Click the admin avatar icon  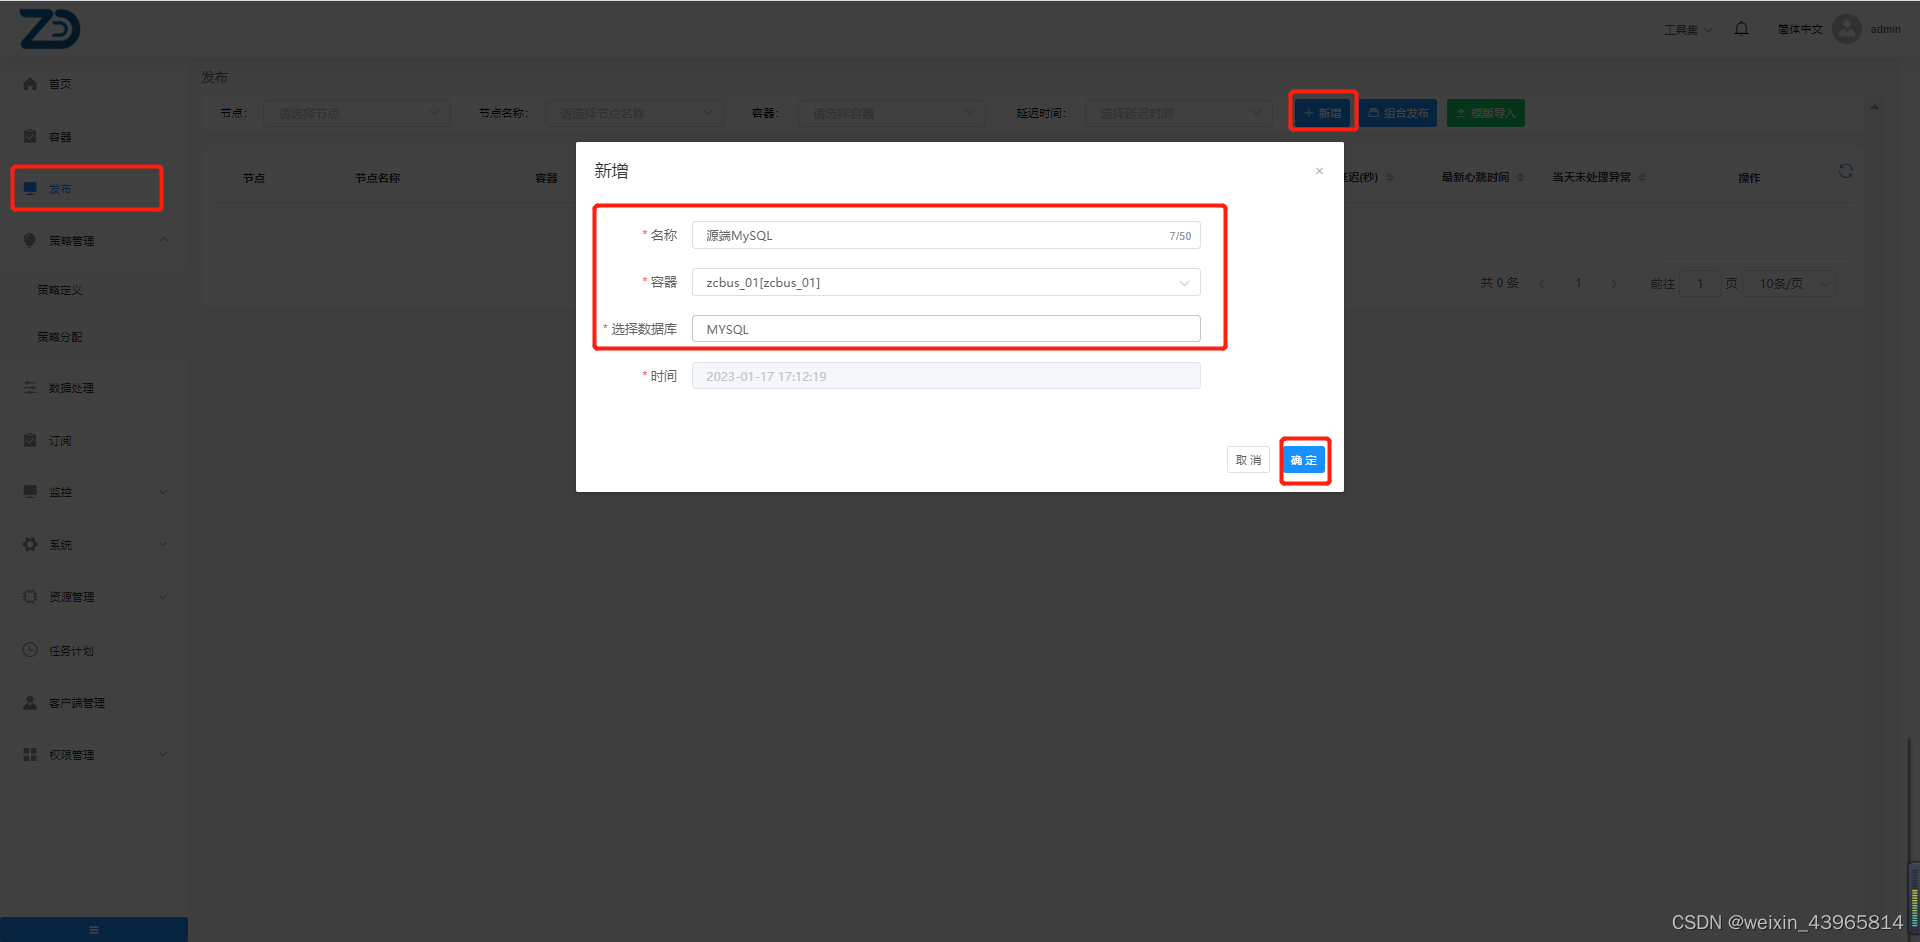[x=1847, y=29]
